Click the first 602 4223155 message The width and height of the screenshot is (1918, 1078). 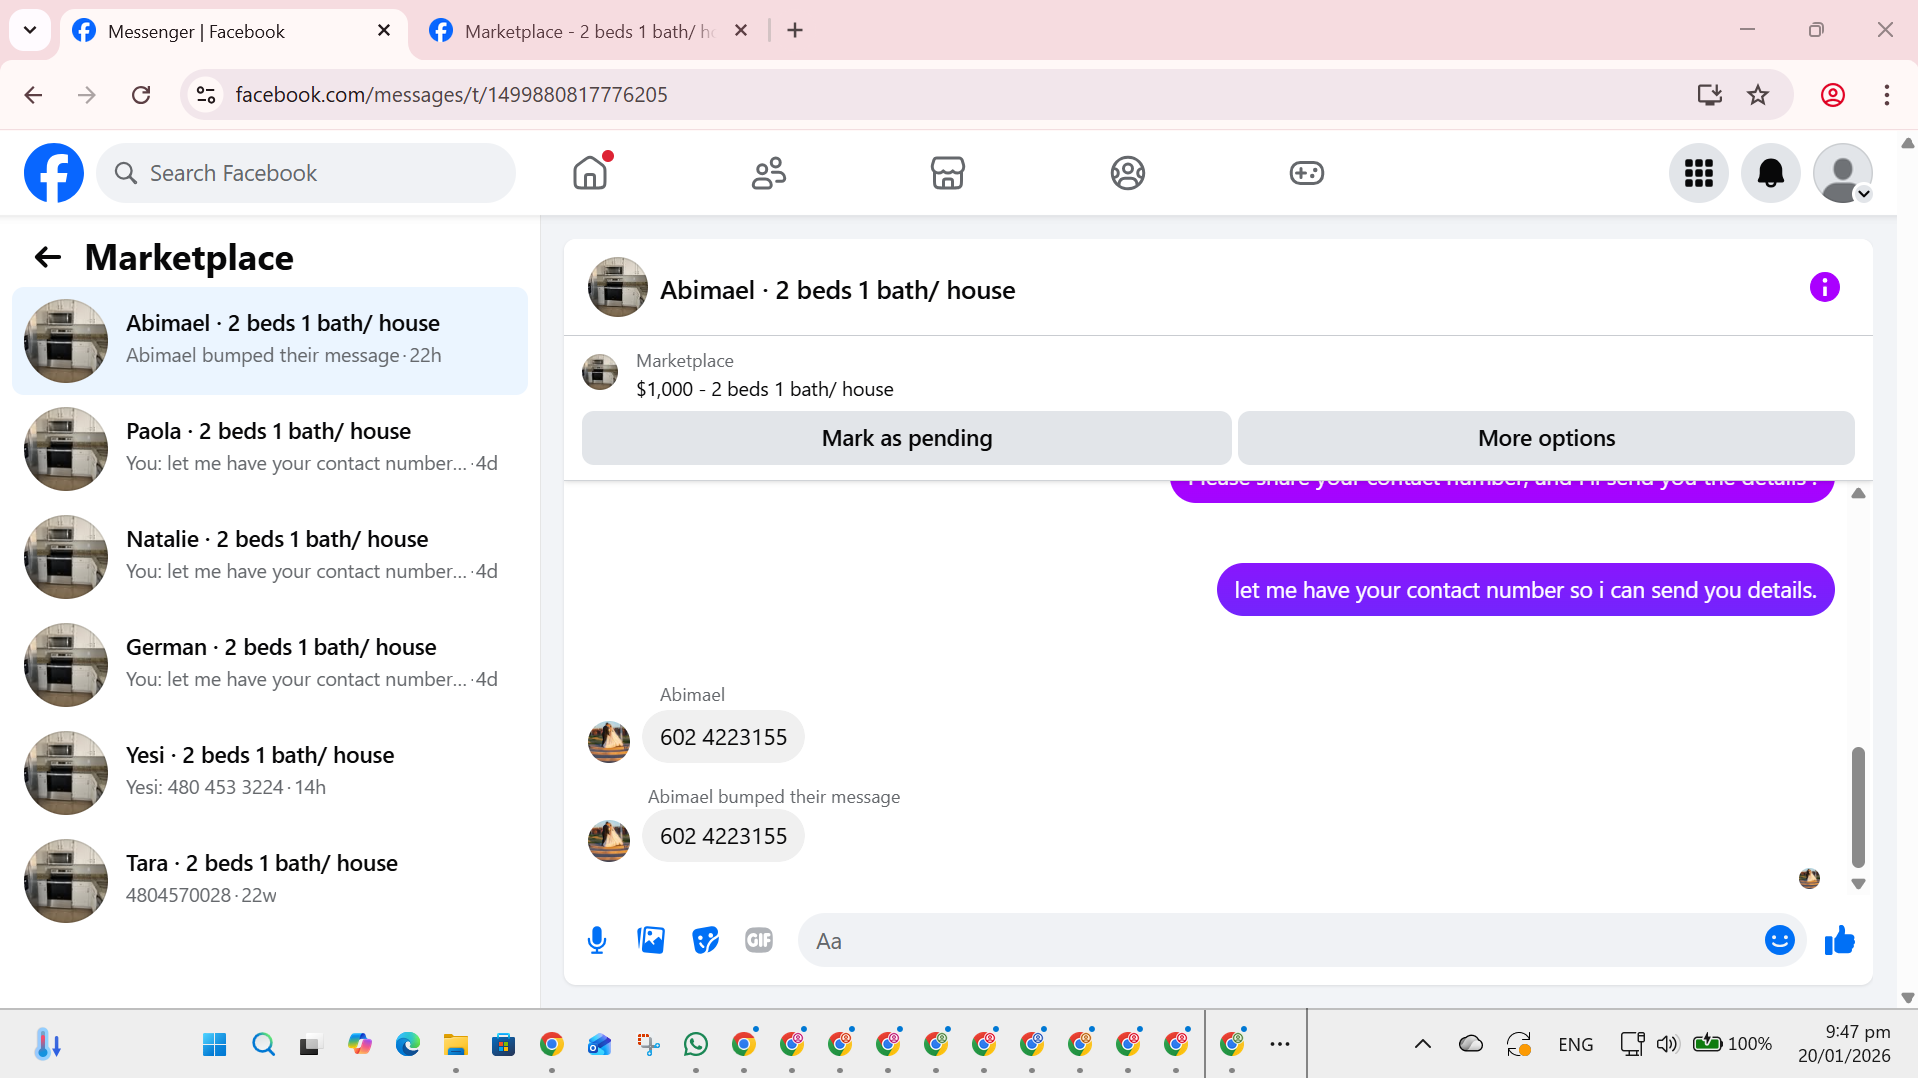723,737
